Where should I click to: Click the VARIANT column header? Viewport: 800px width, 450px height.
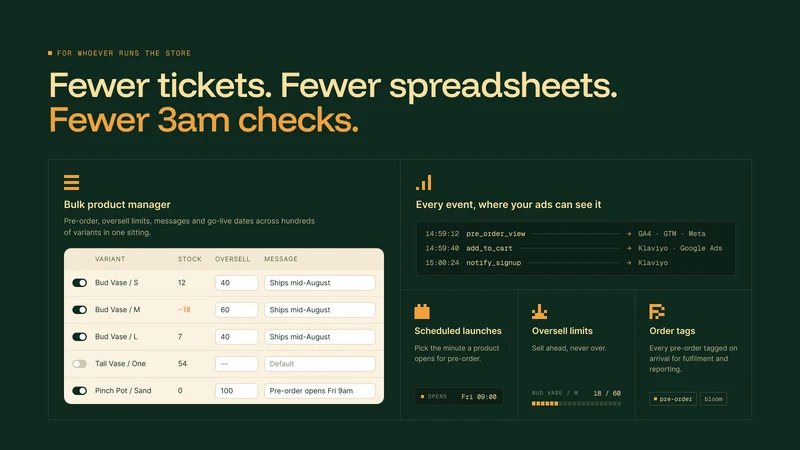pyautogui.click(x=110, y=259)
